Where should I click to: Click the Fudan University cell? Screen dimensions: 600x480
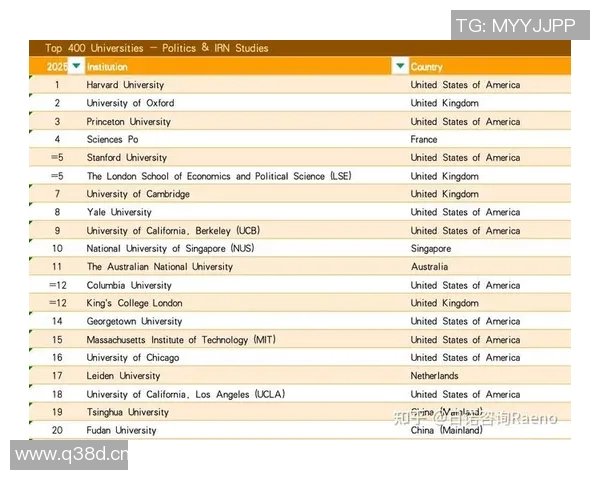pyautogui.click(x=121, y=430)
